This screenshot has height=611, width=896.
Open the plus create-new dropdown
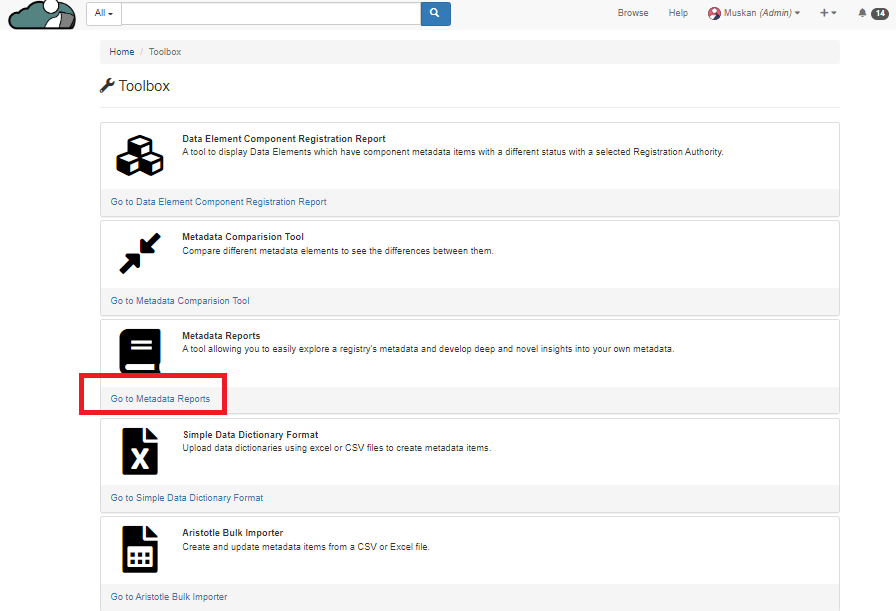pyautogui.click(x=828, y=13)
